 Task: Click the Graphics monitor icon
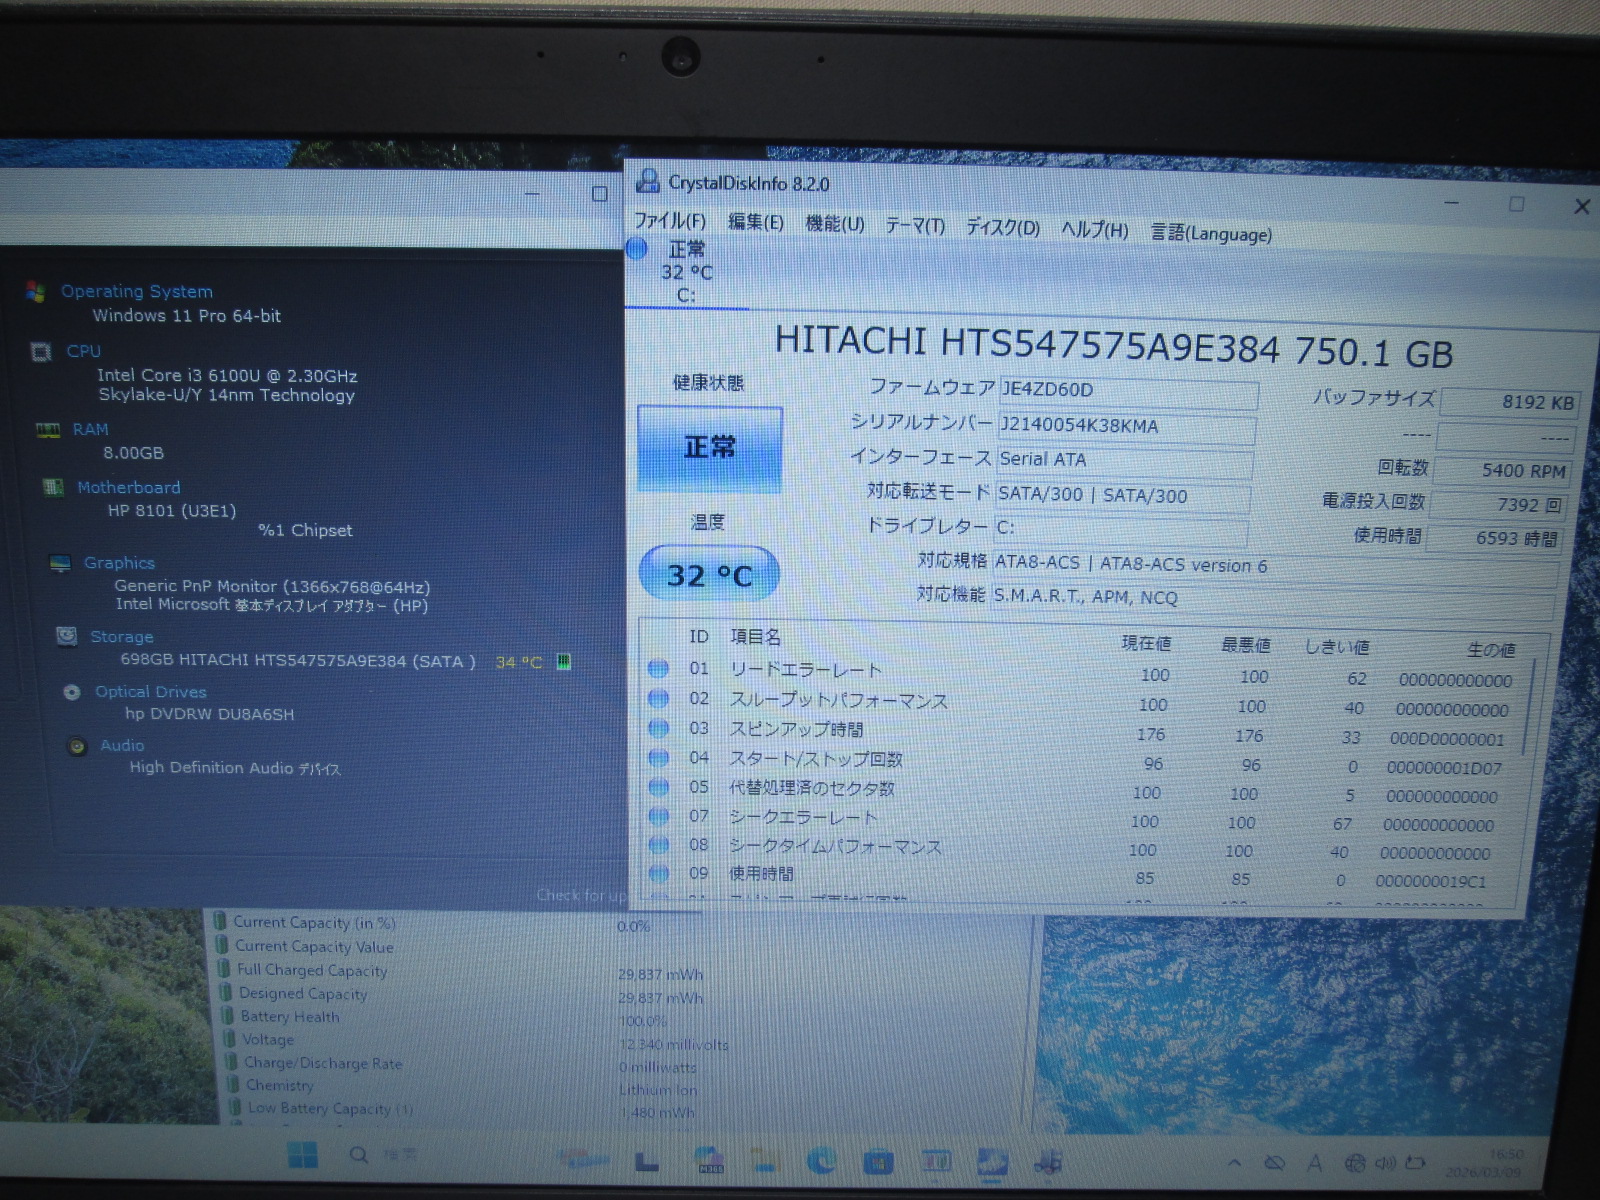(x=60, y=563)
